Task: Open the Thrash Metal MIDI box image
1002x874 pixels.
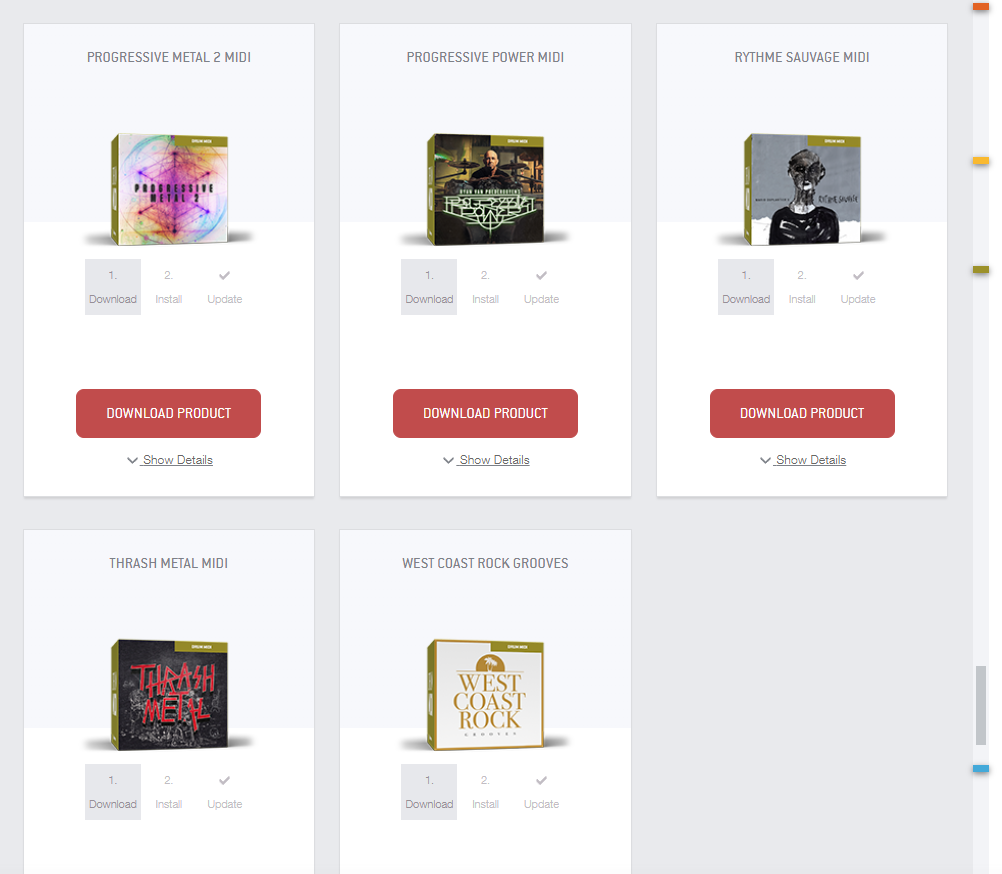Action: (x=169, y=694)
